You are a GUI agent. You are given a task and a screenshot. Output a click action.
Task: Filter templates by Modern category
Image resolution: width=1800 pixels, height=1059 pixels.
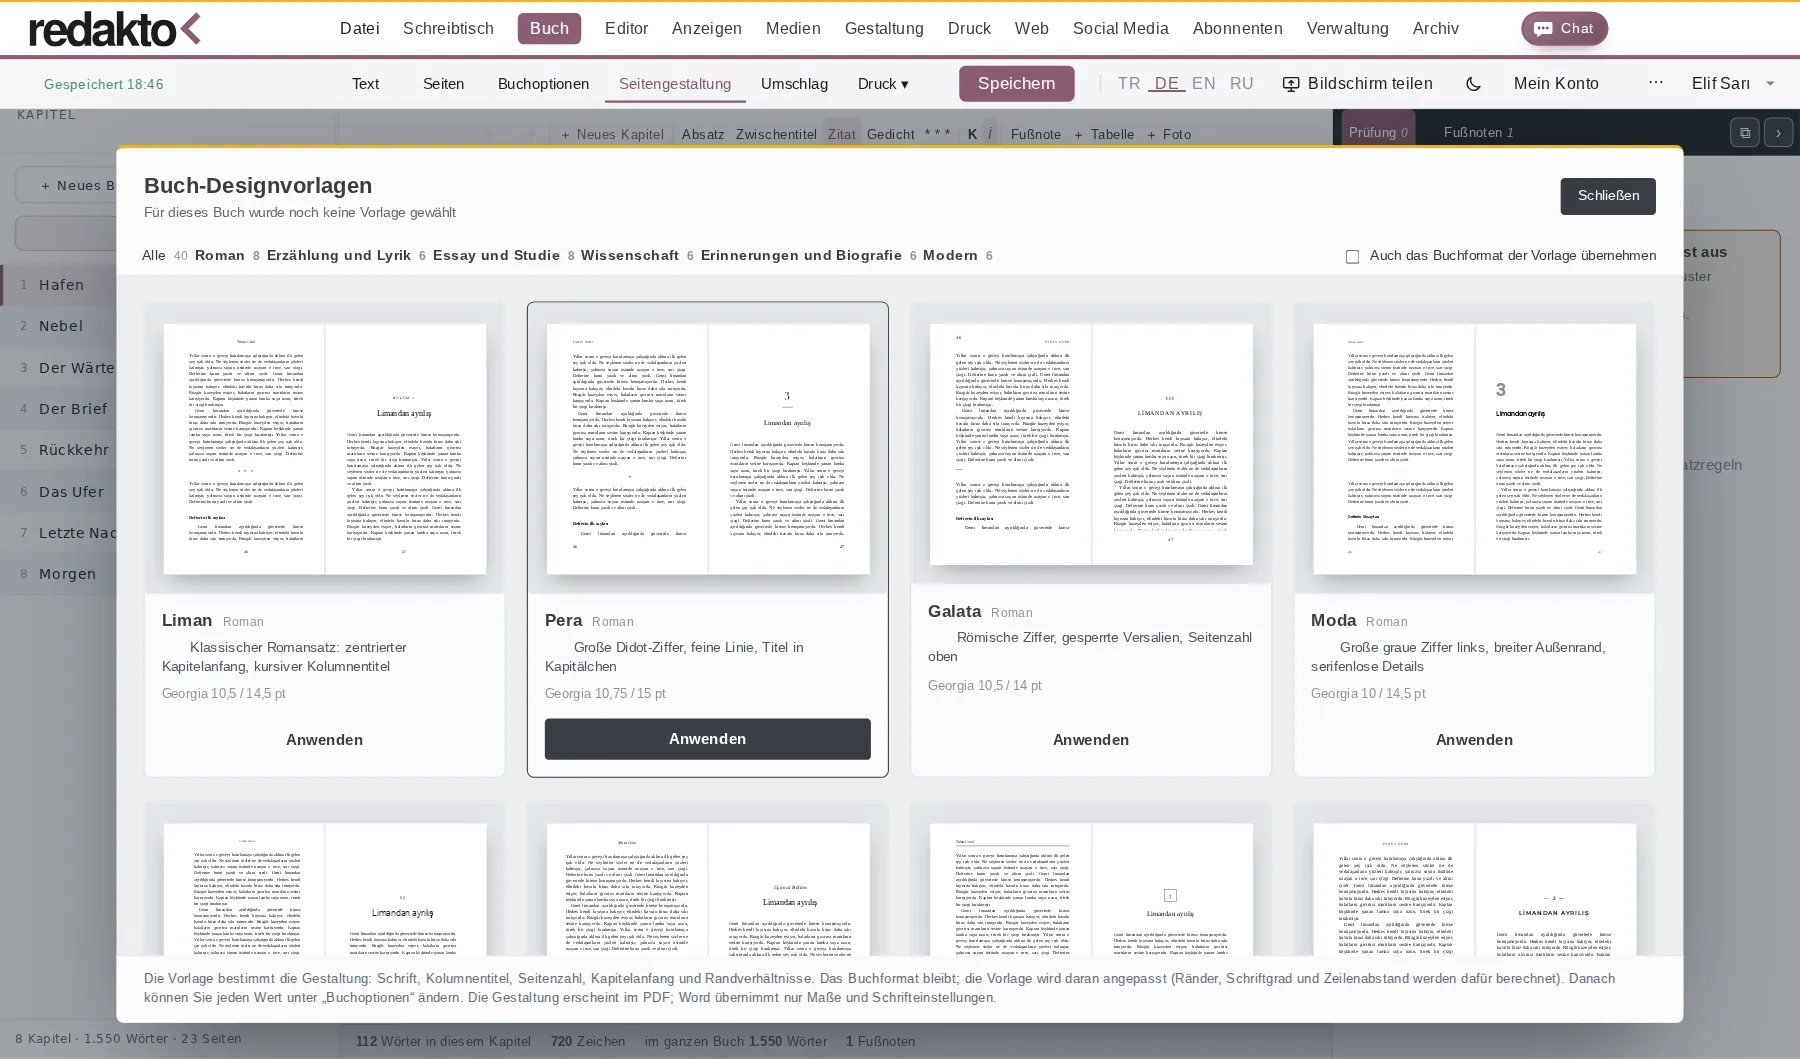[950, 256]
